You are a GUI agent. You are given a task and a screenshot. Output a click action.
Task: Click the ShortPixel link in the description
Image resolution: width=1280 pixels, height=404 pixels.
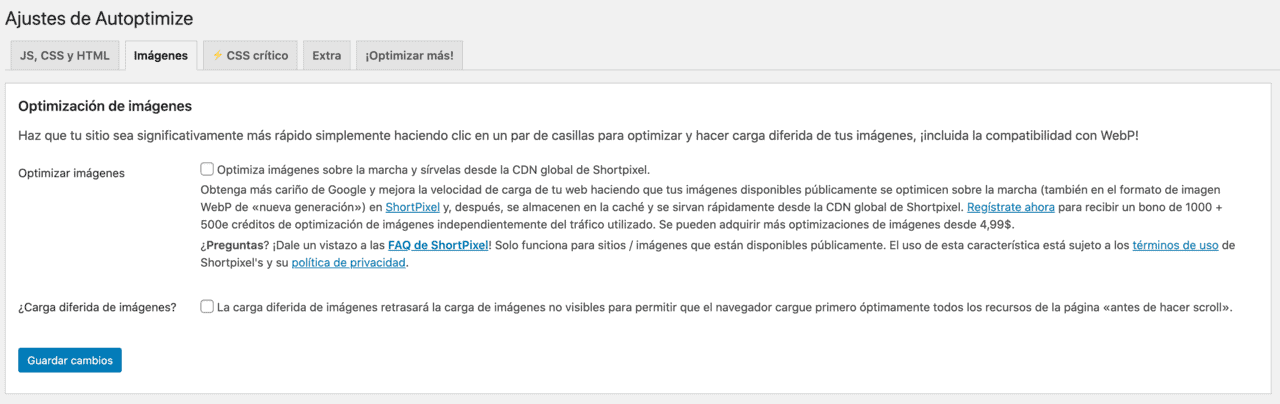click(x=412, y=207)
